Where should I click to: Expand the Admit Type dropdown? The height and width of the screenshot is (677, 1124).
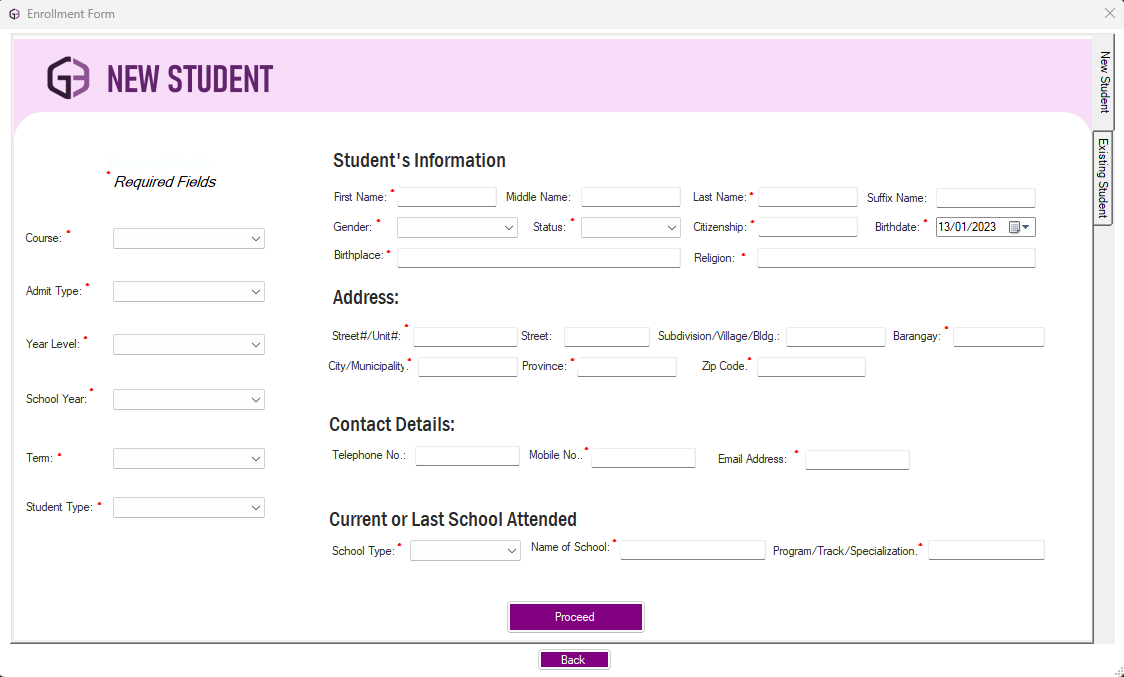coord(189,292)
